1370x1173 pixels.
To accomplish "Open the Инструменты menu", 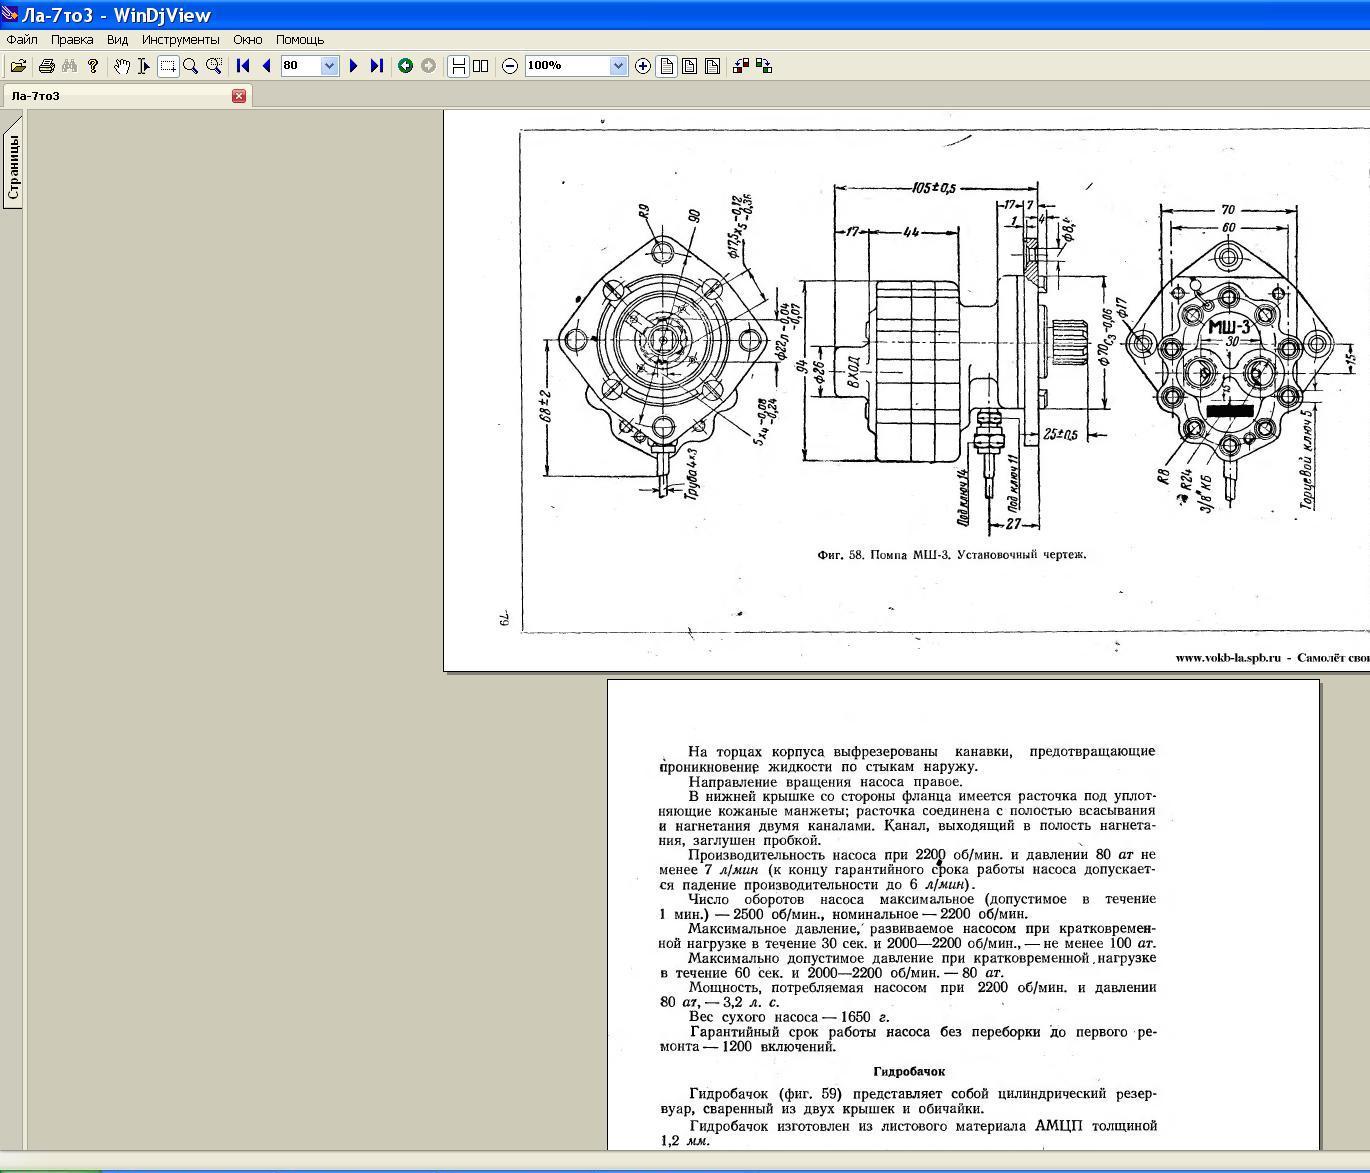I will 180,40.
